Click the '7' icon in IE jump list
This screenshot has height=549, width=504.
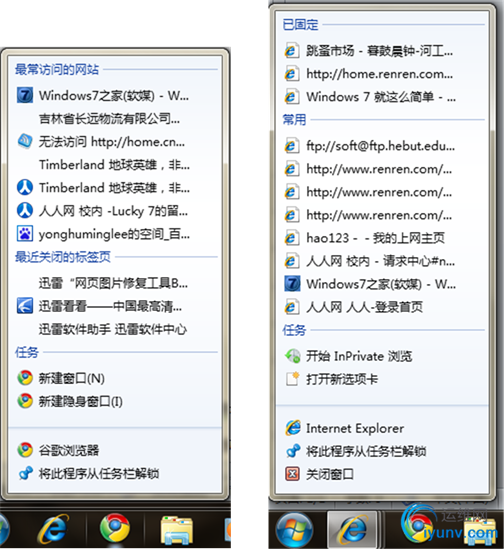(292, 284)
